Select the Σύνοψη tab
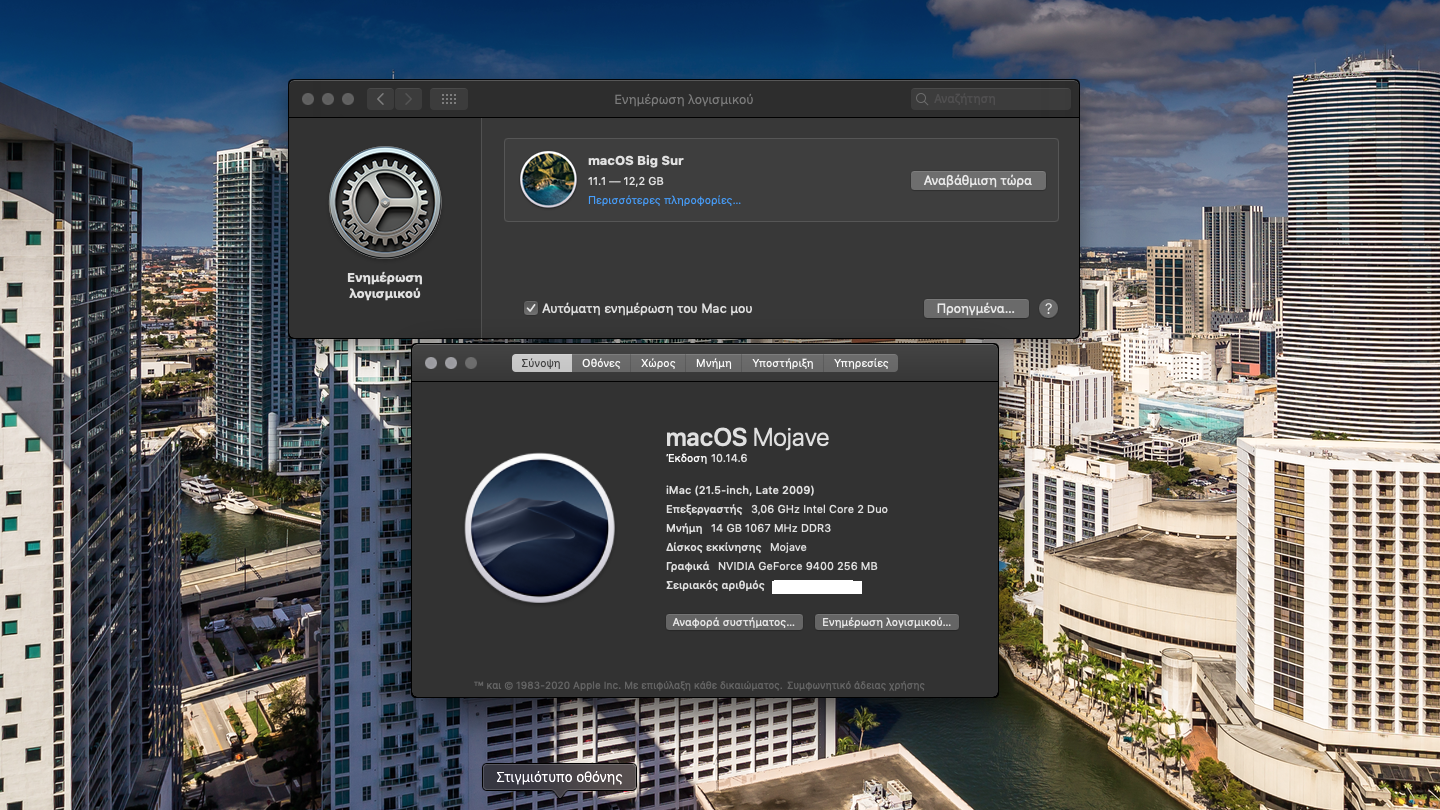1440x810 pixels. 541,363
